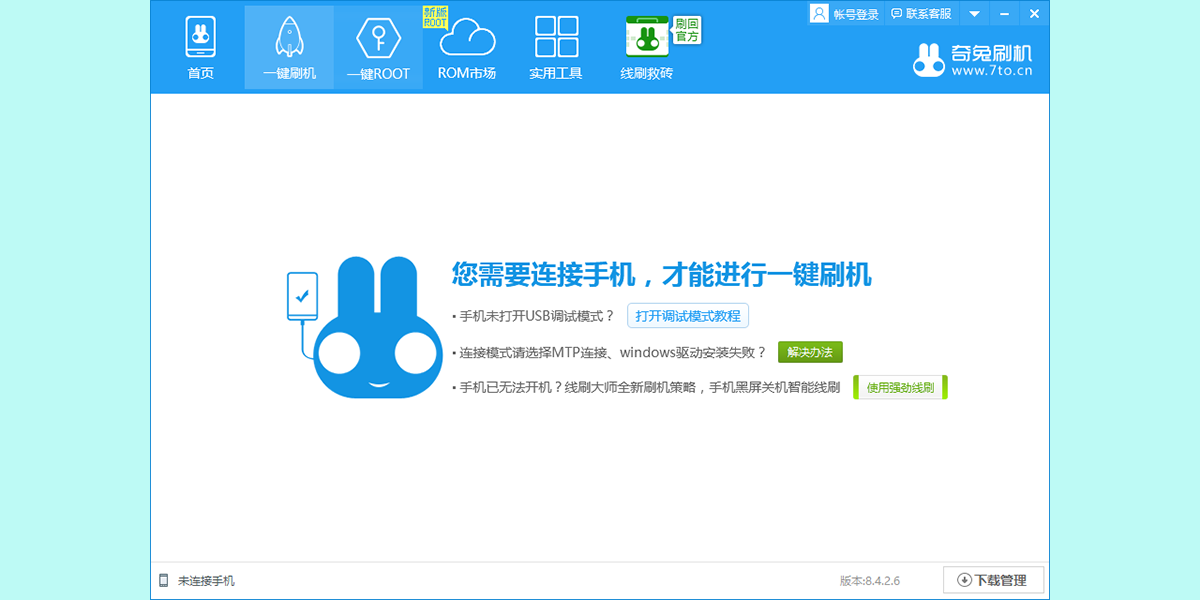
Task: Open the ROM市场 cloud icon
Action: [467, 38]
